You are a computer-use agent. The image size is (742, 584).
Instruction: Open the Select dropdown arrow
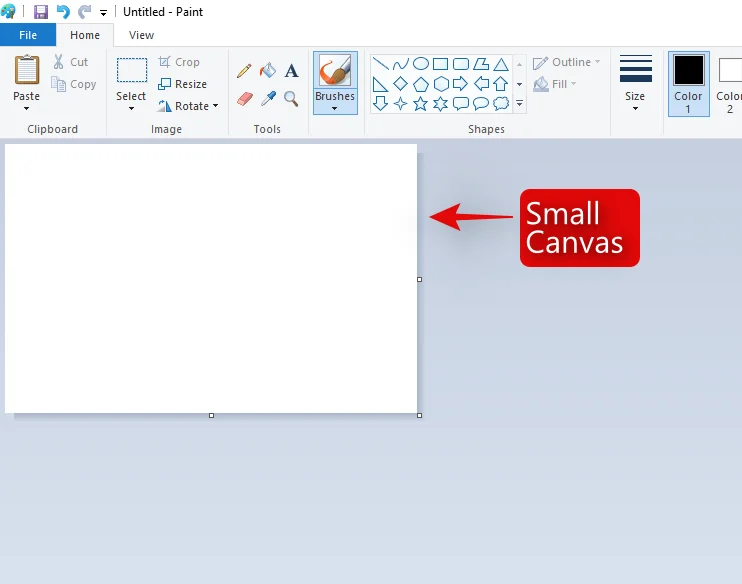coord(131,109)
